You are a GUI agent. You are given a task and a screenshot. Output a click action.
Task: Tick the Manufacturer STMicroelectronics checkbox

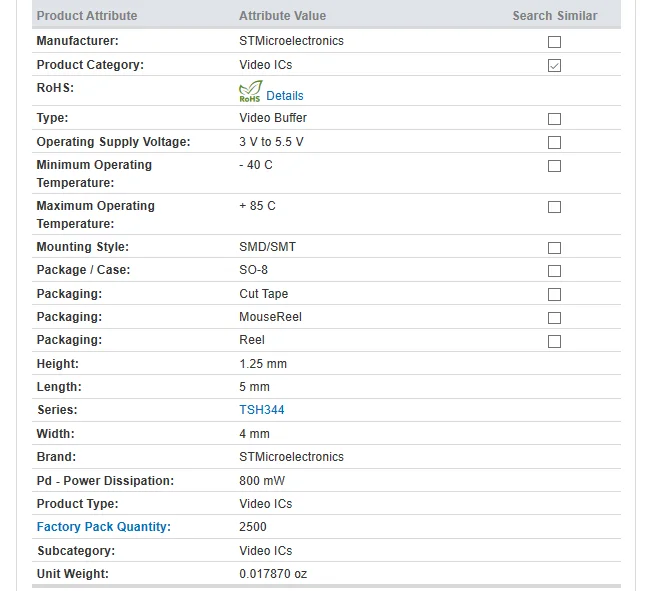(x=554, y=42)
